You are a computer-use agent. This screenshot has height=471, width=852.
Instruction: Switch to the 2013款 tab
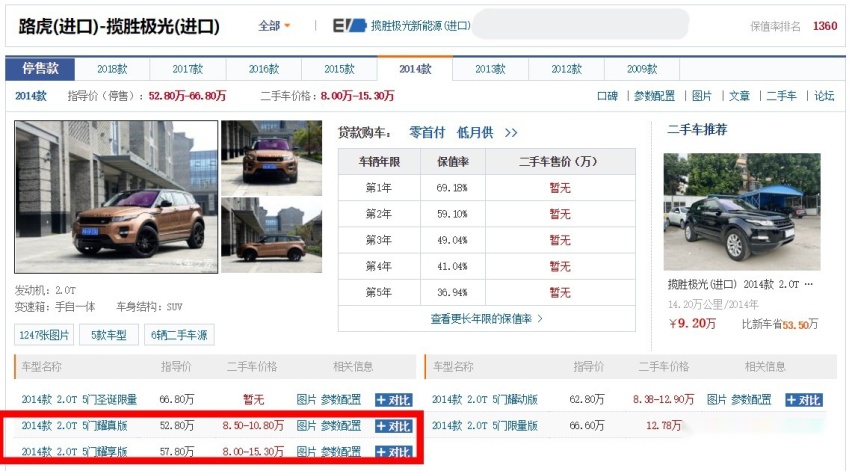pyautogui.click(x=490, y=69)
